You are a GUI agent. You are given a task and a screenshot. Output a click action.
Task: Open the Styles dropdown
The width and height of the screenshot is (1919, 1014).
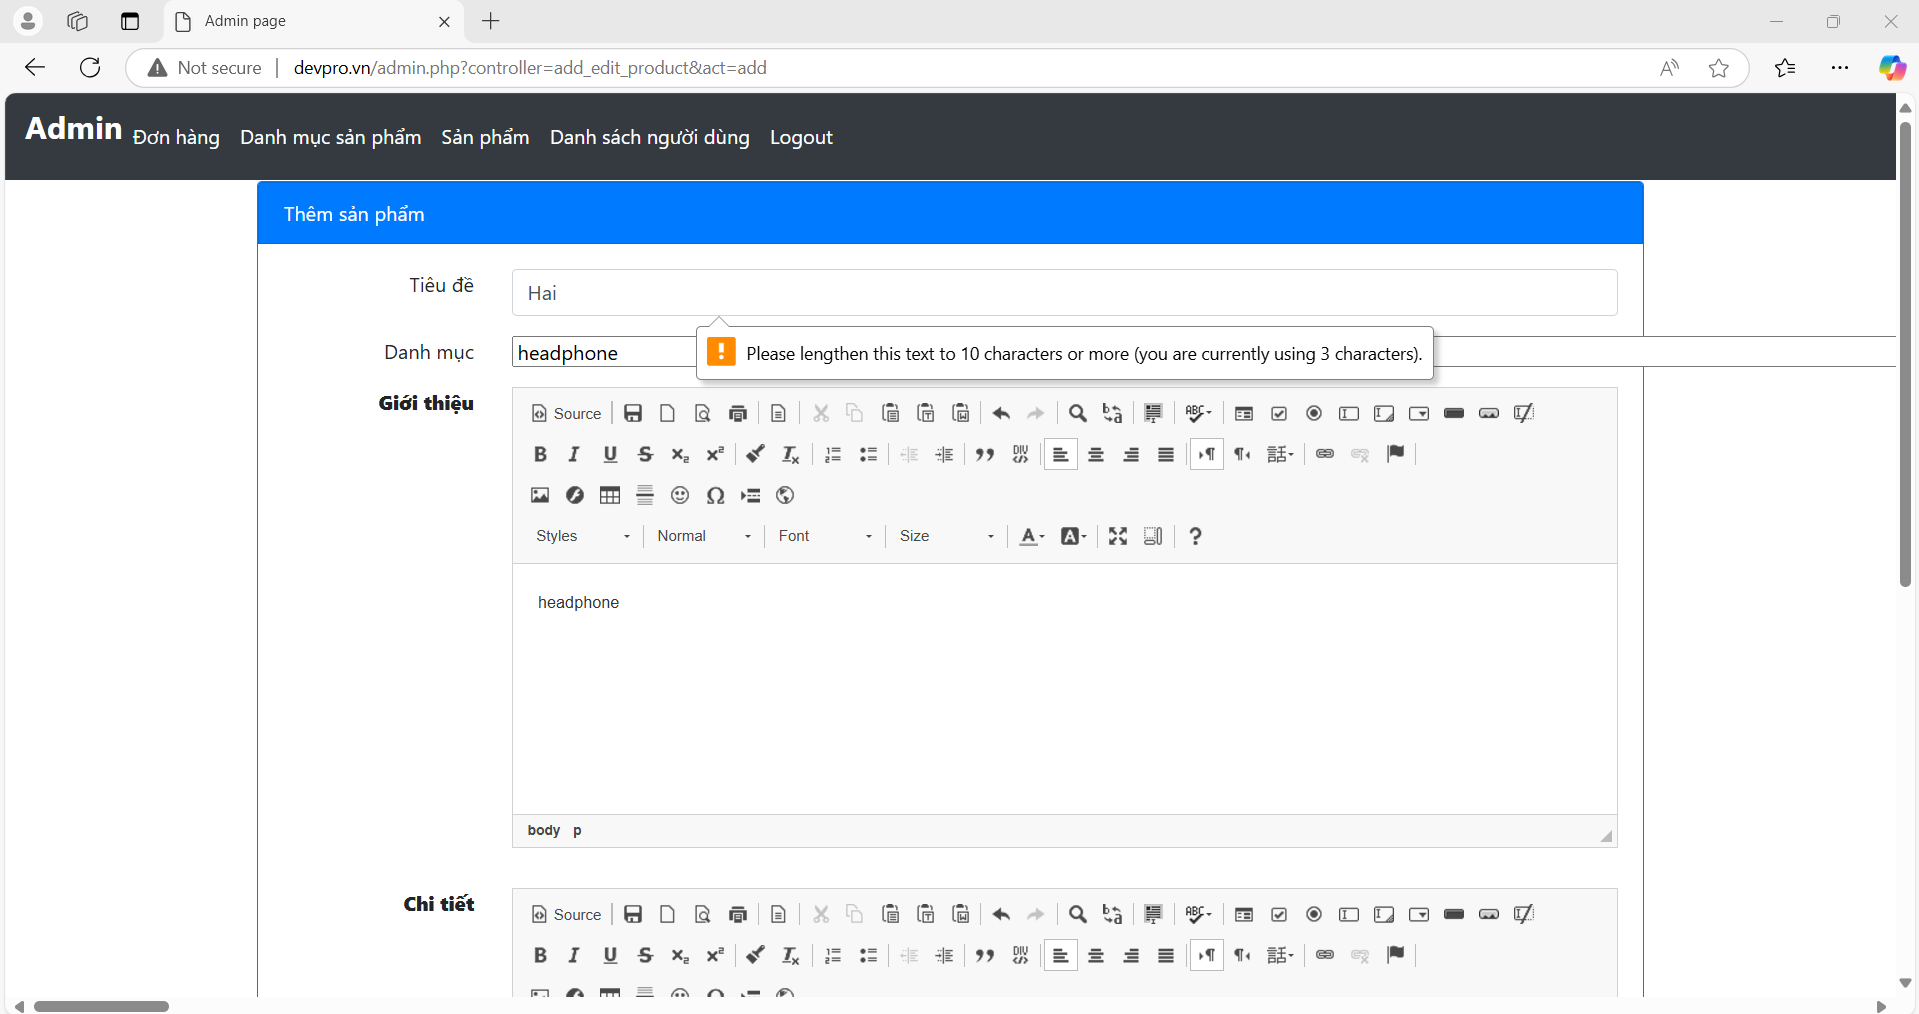coord(583,537)
